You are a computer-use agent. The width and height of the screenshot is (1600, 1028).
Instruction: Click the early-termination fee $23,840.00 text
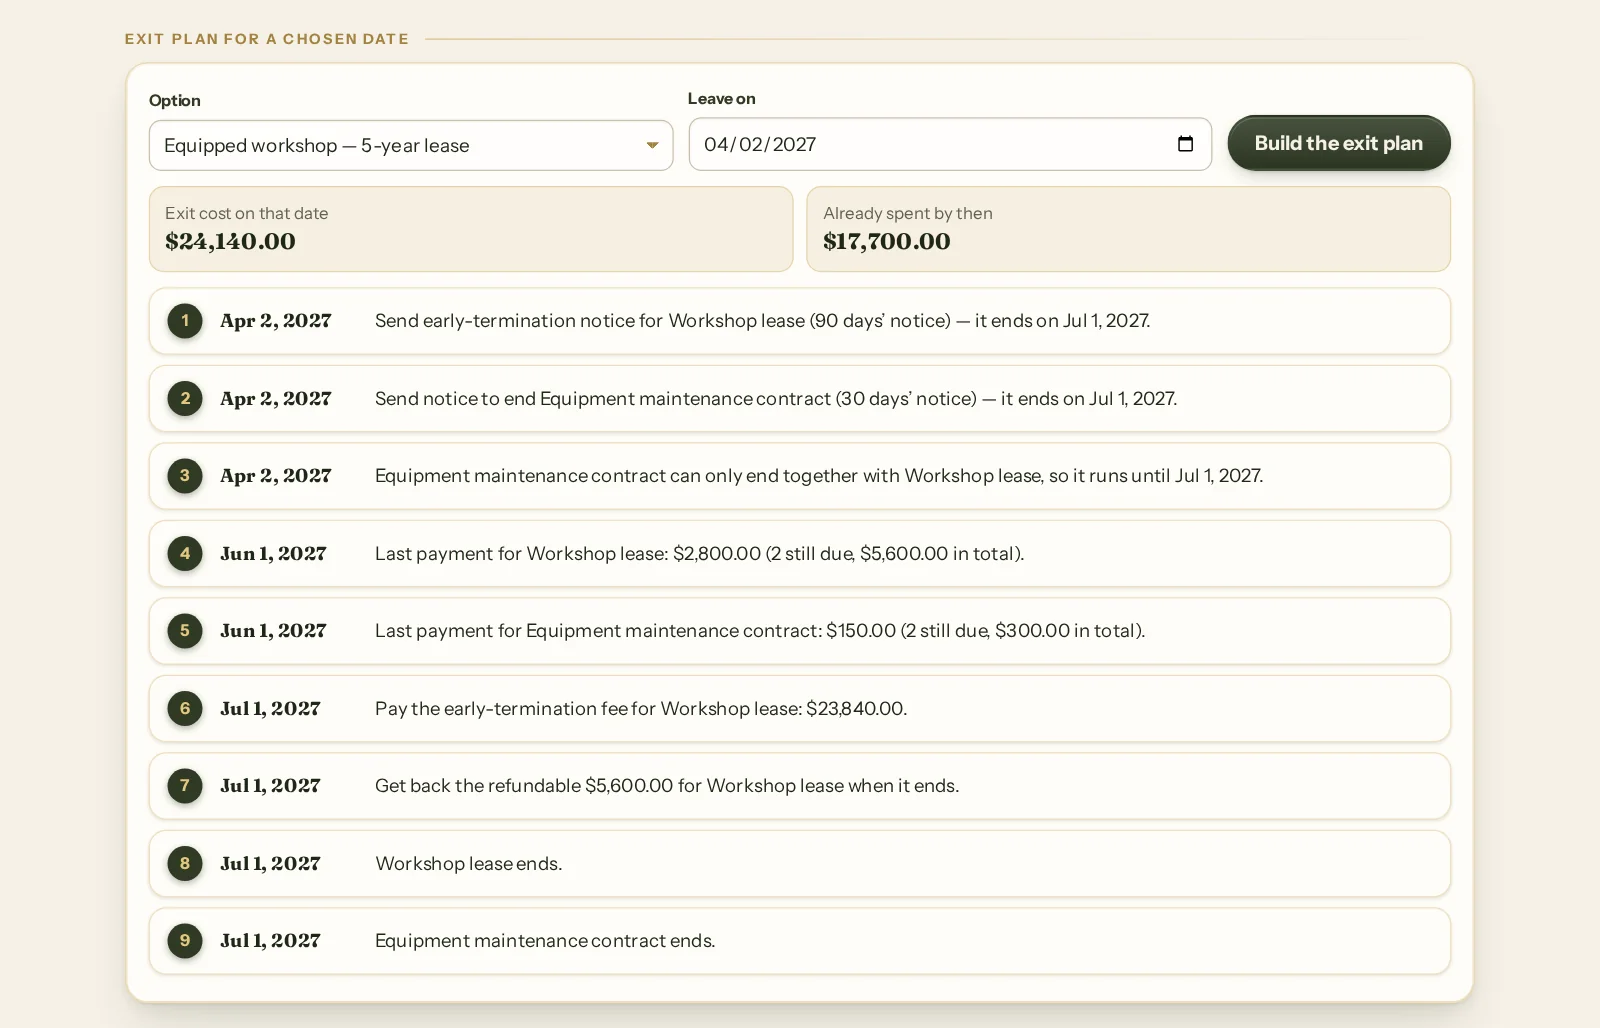point(641,709)
